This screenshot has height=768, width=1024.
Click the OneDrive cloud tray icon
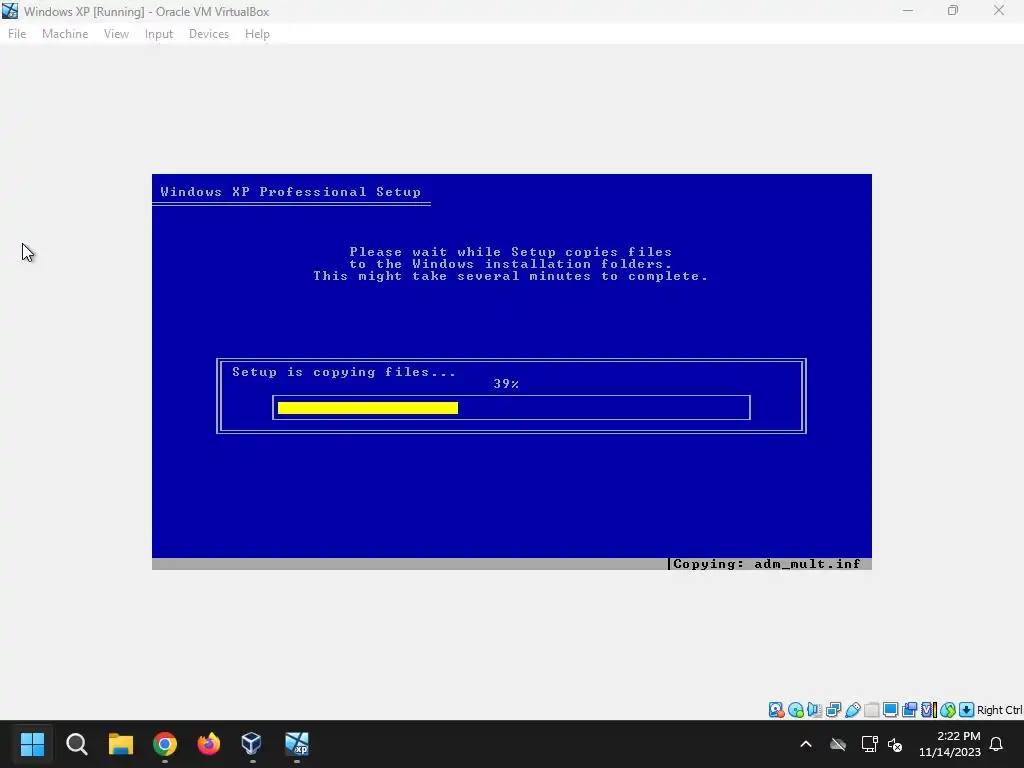click(x=838, y=744)
